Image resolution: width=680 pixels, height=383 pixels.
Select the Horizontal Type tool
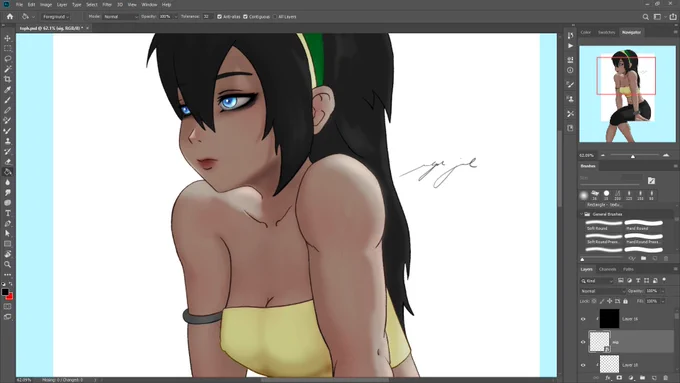(7, 213)
